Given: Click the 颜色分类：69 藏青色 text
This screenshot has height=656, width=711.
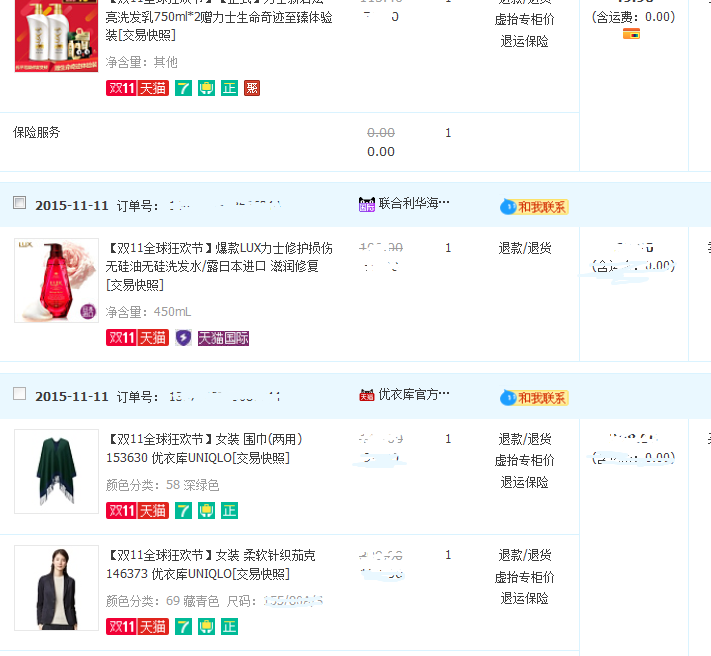Looking at the screenshot, I should [162, 601].
